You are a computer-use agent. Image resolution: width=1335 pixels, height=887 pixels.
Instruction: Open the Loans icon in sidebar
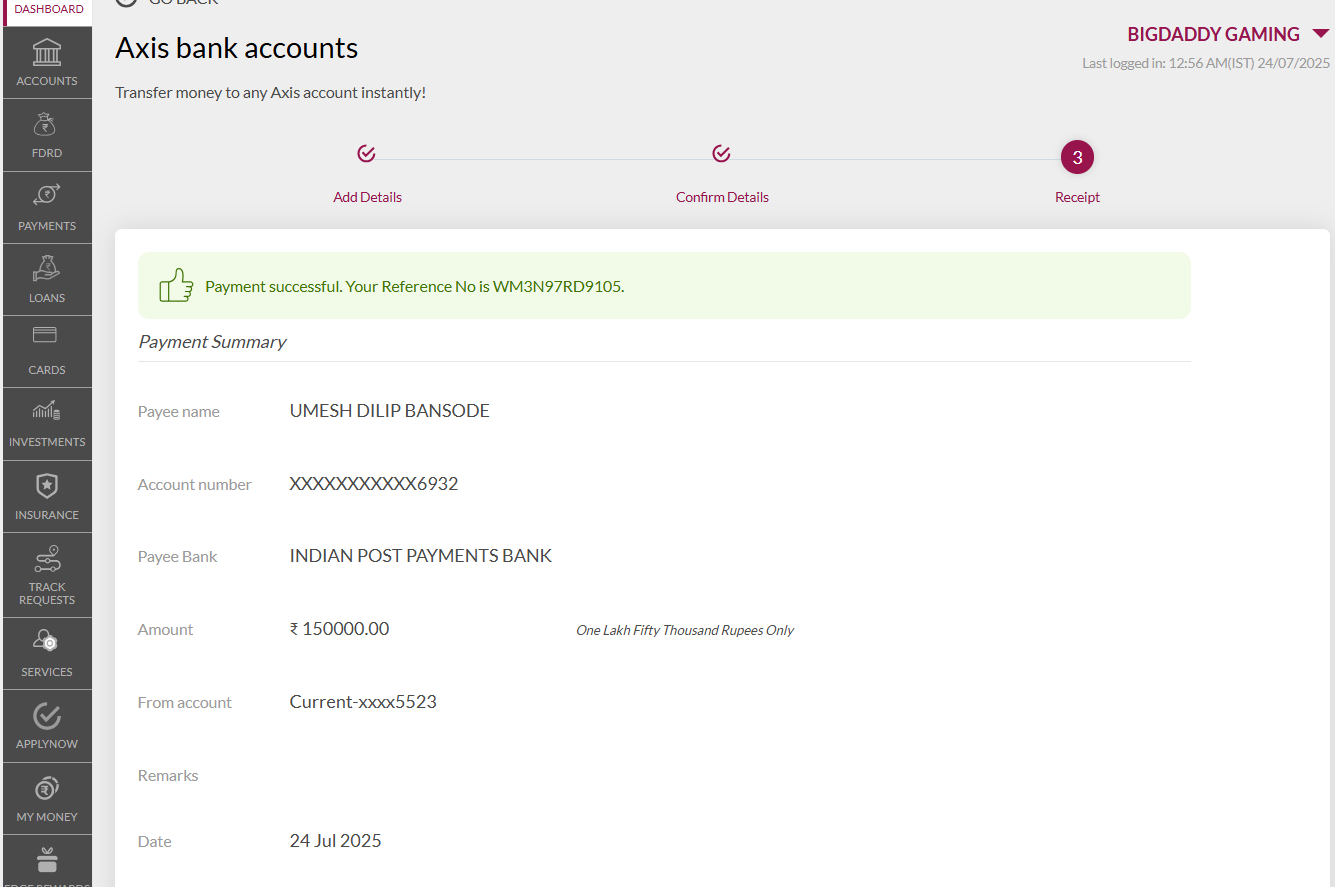pyautogui.click(x=47, y=269)
